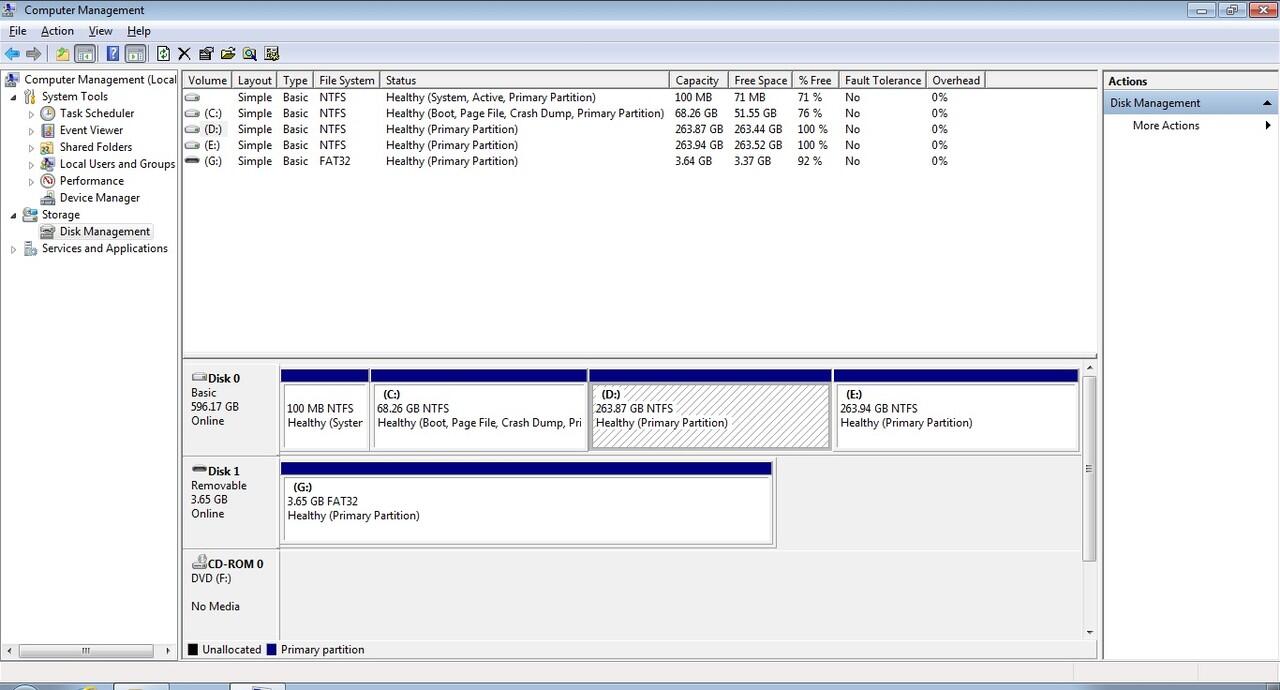This screenshot has width=1280, height=690.
Task: Expand the Event Viewer node arrow
Action: [31, 131]
